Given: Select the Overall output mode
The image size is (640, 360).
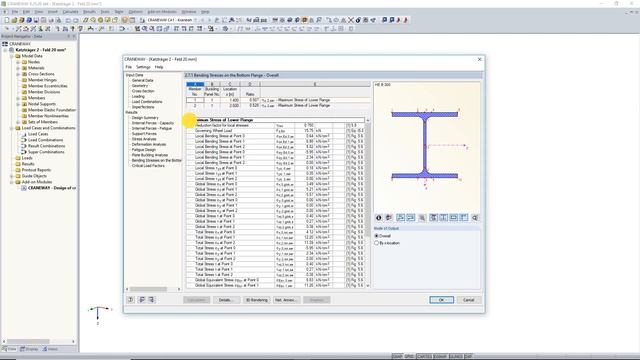Looking at the screenshot, I should pos(377,236).
